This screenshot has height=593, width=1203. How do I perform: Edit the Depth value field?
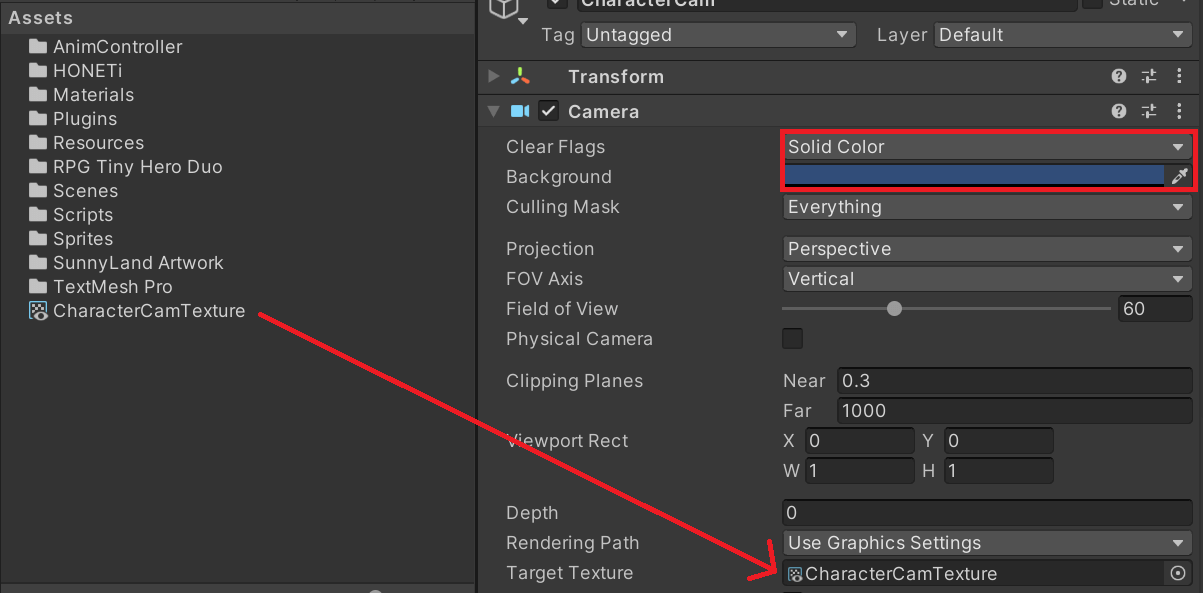coord(987,513)
